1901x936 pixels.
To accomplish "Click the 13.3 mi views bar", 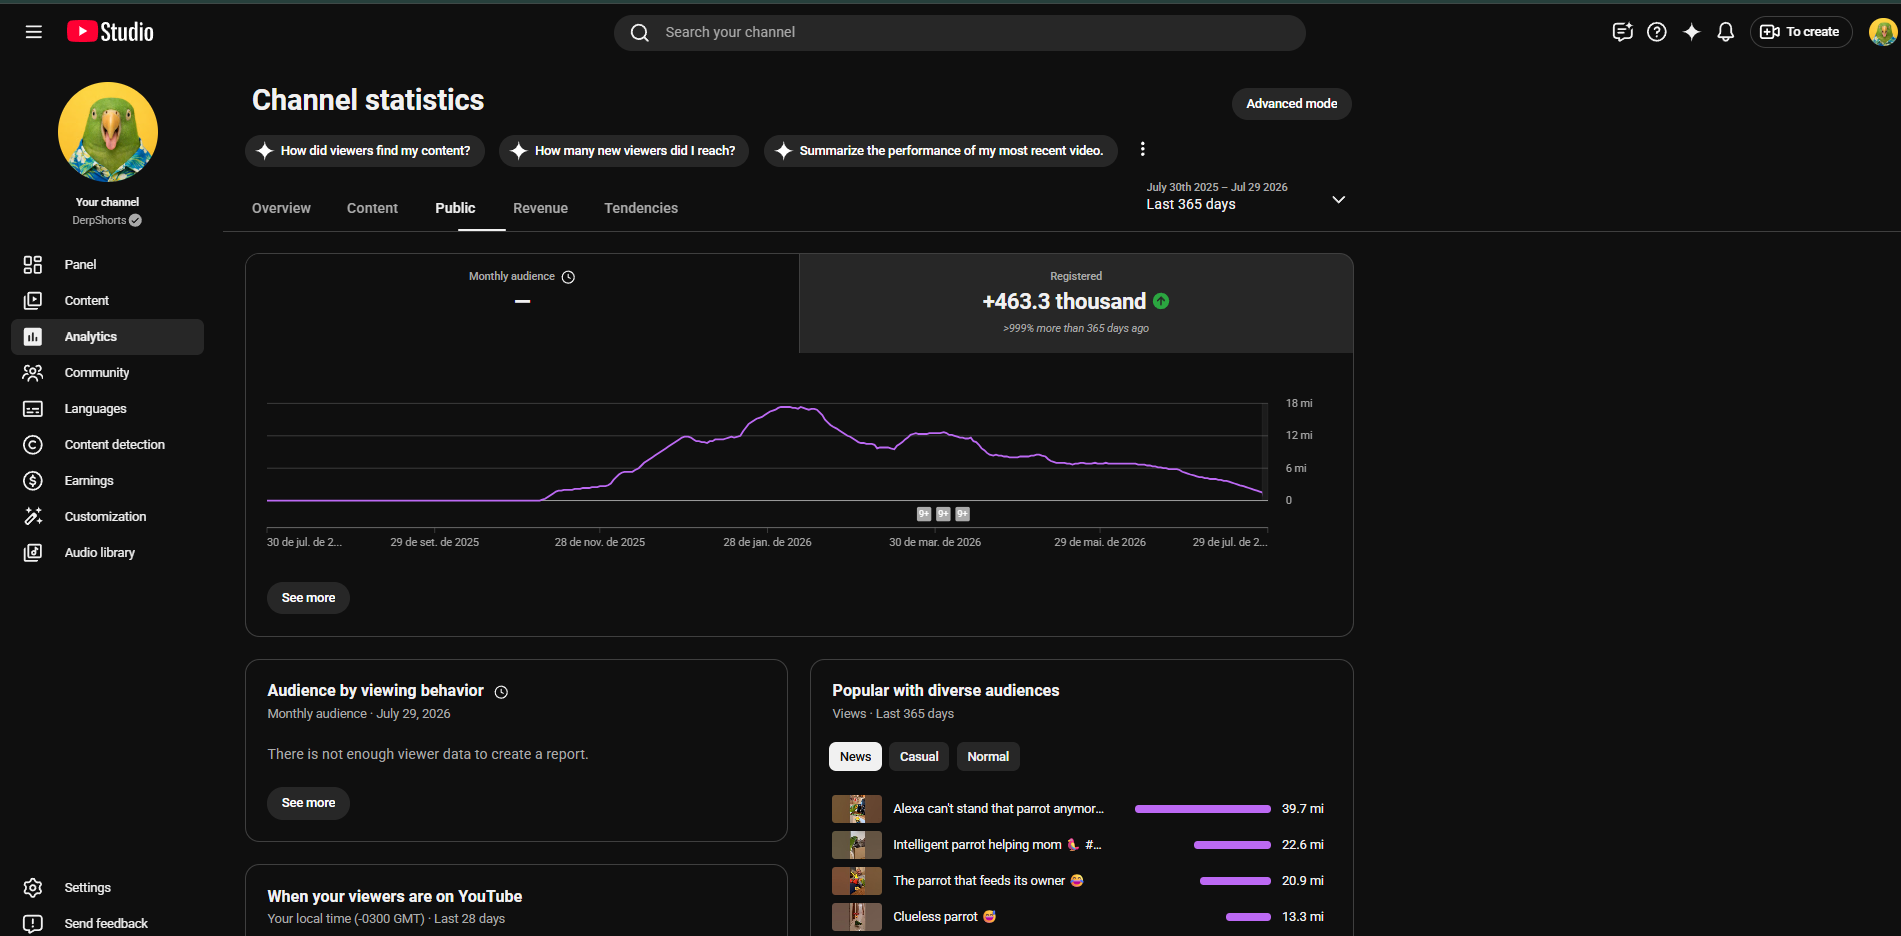I will (x=1248, y=917).
